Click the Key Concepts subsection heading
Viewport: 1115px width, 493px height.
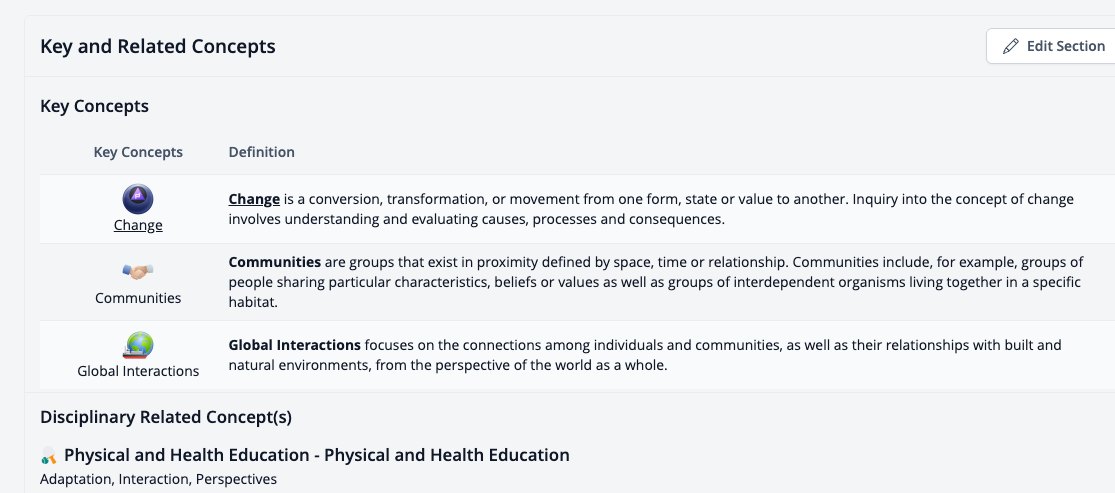click(95, 107)
